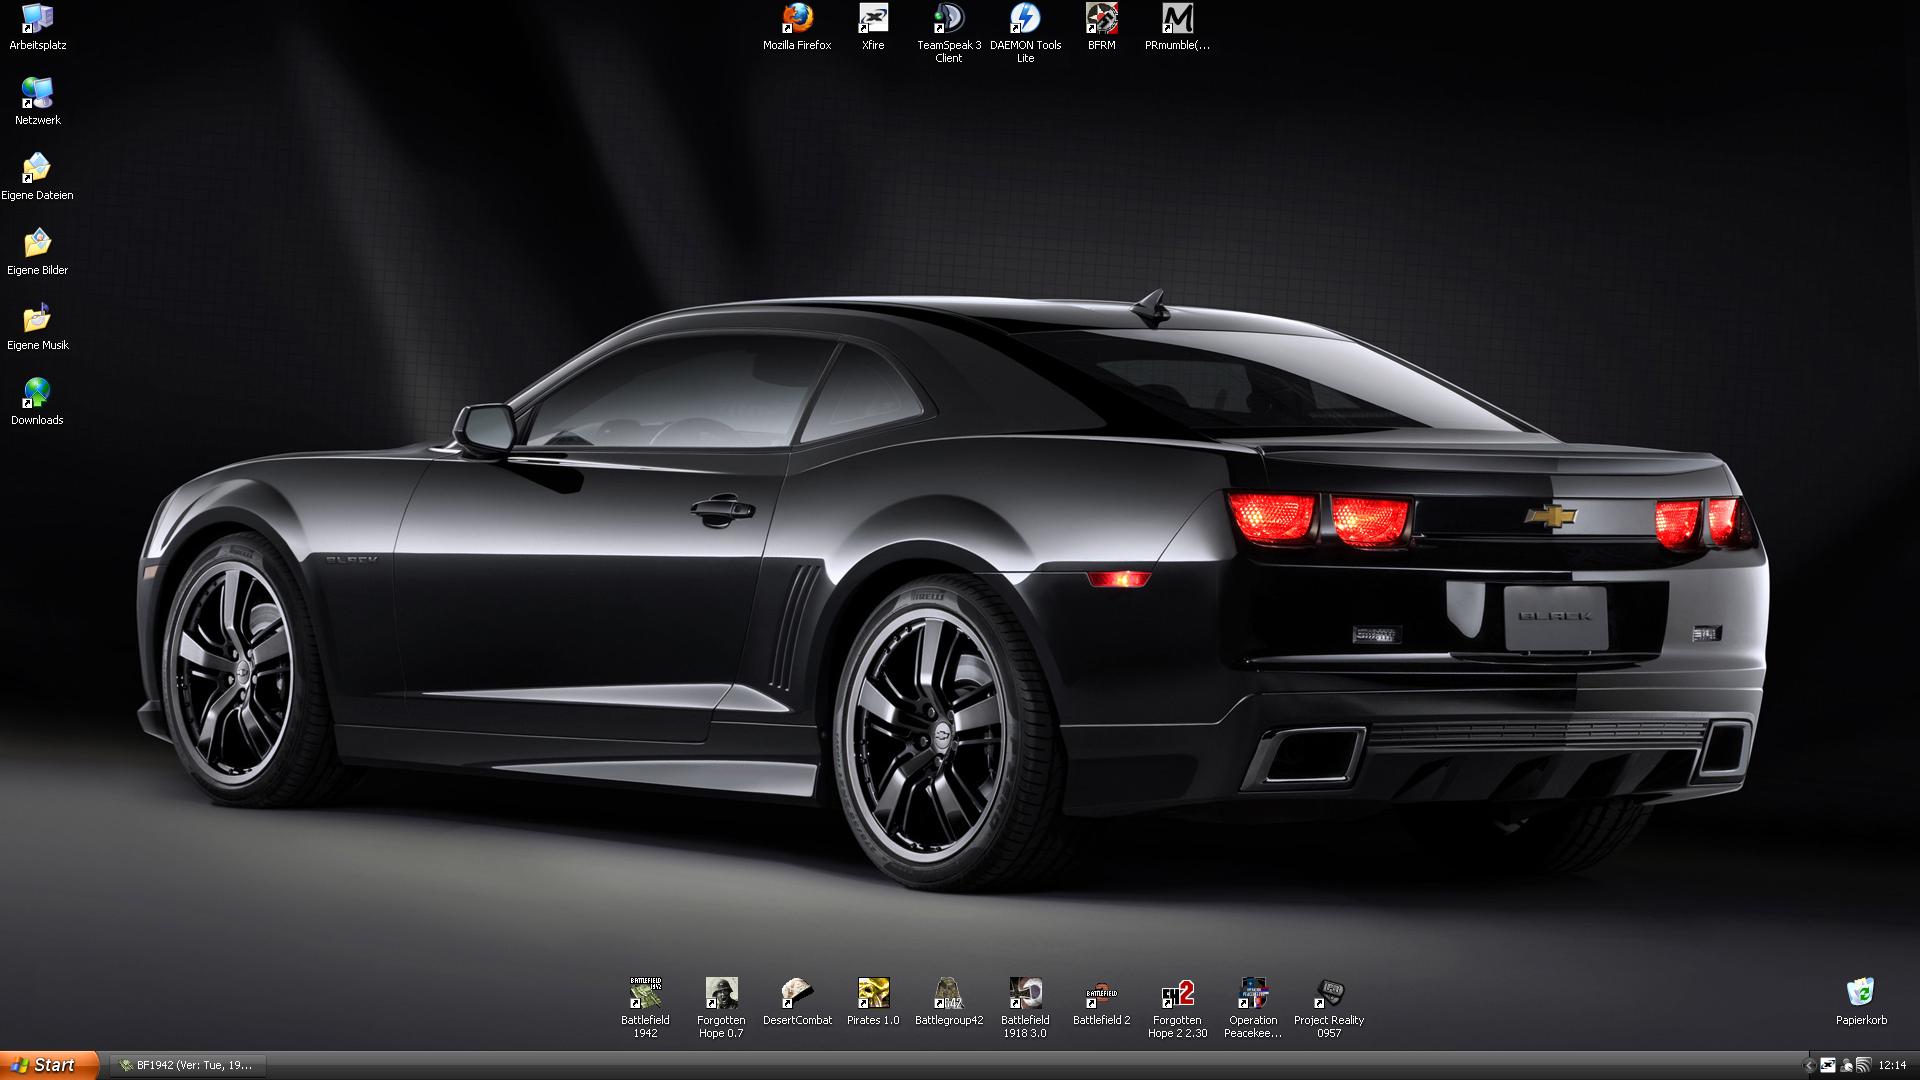
Task: Open the Eigene Bilder folder icon
Action: tap(37, 252)
